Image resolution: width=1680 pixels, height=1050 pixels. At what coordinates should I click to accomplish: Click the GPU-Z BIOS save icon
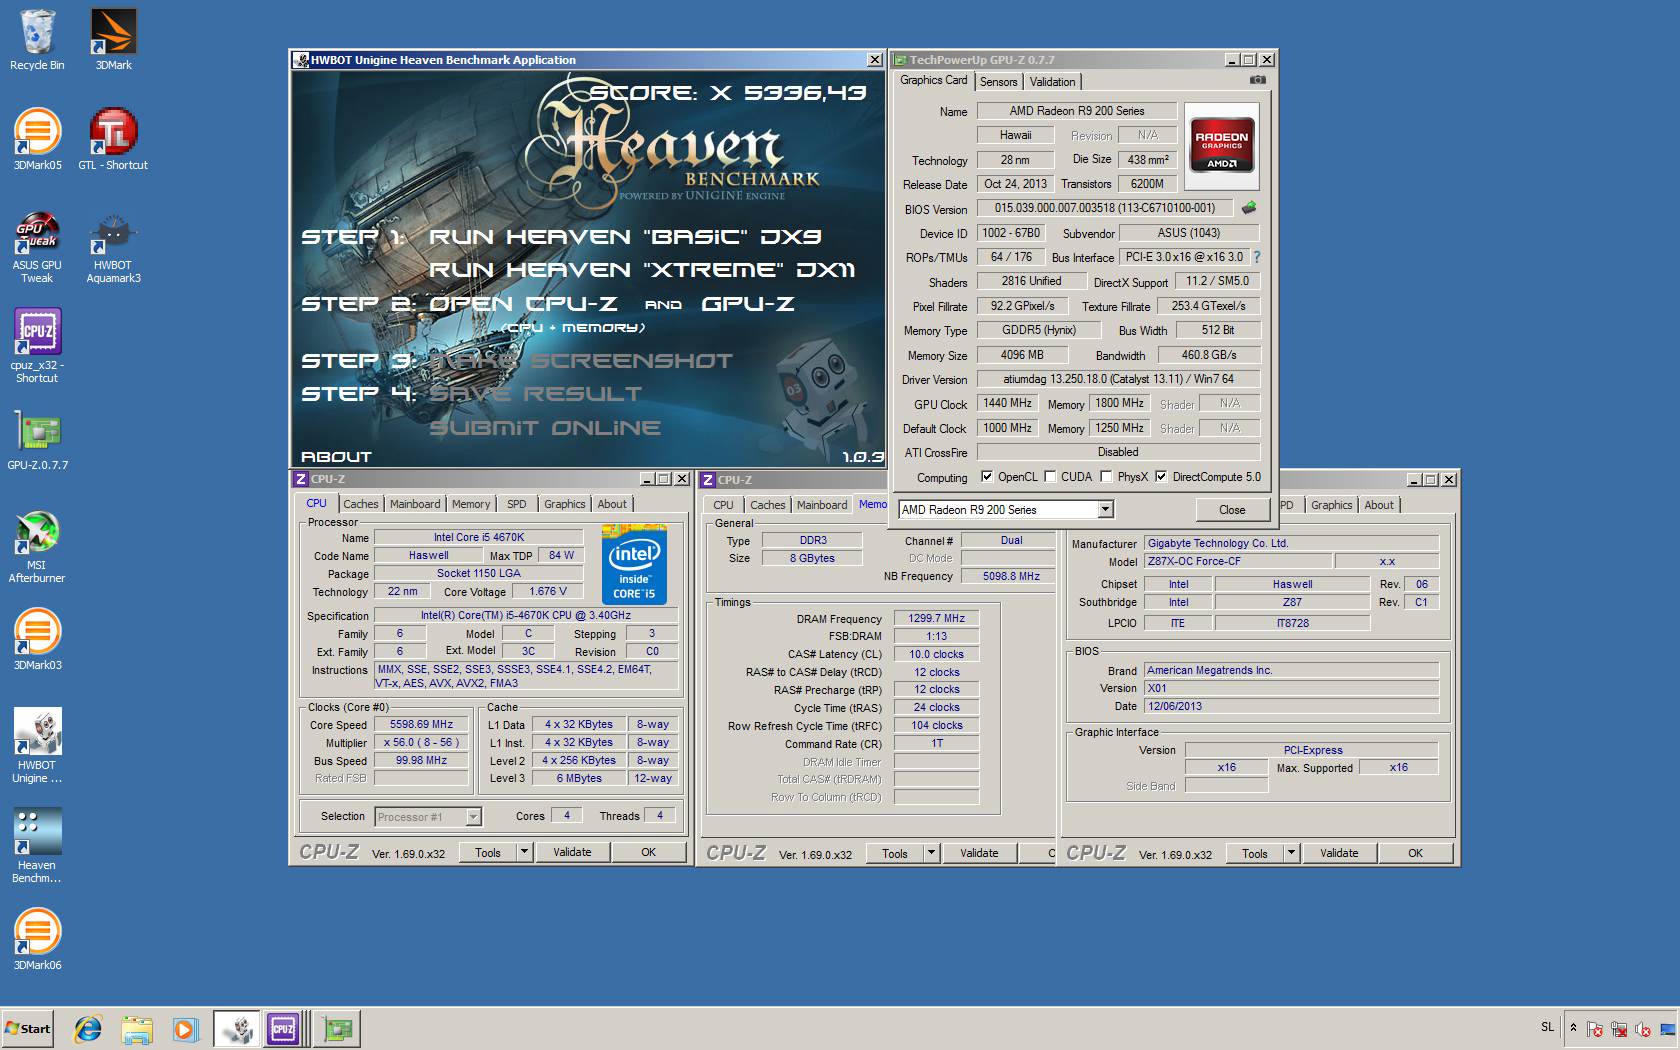click(x=1249, y=208)
